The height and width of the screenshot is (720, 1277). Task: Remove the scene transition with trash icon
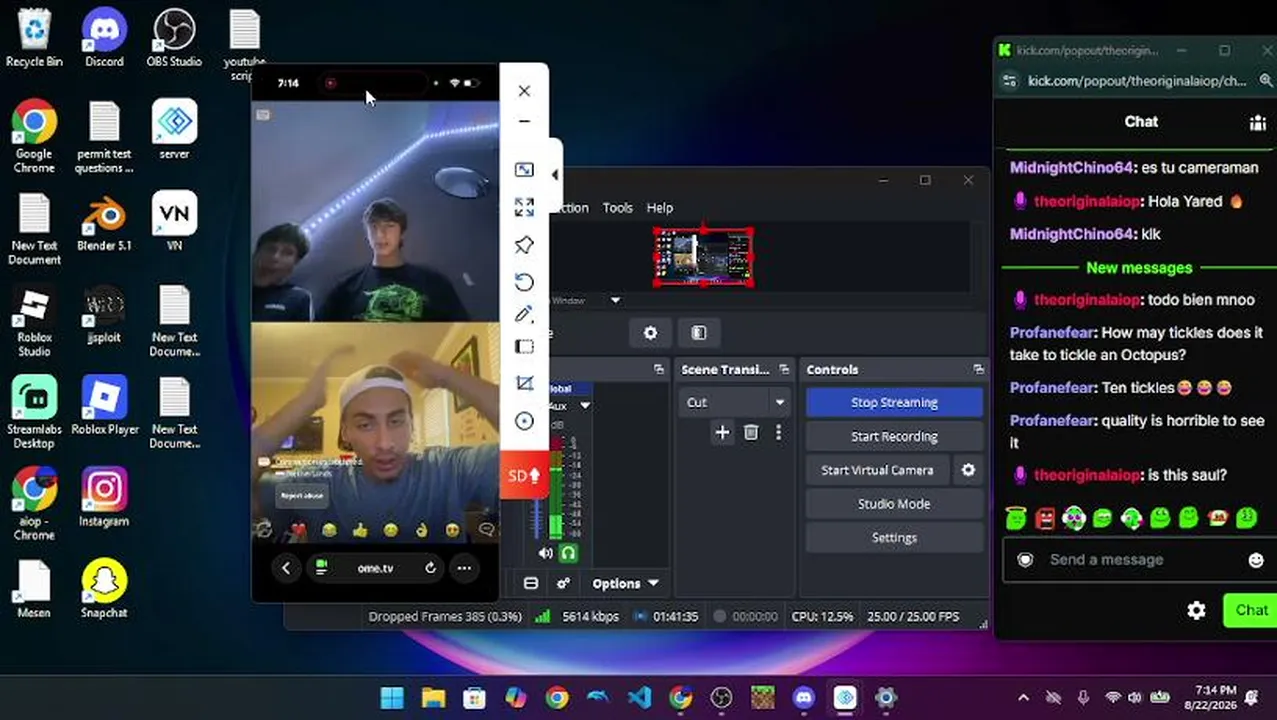[751, 432]
